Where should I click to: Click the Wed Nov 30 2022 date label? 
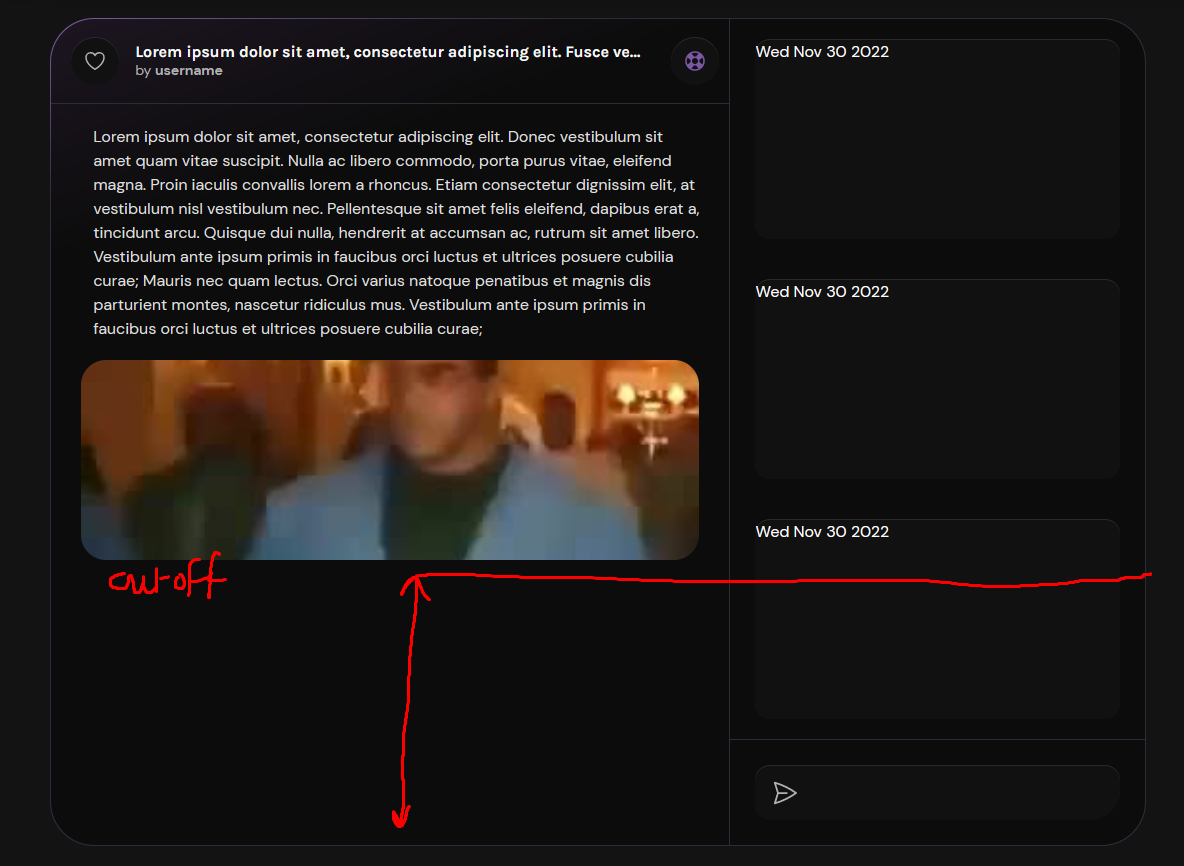(822, 51)
